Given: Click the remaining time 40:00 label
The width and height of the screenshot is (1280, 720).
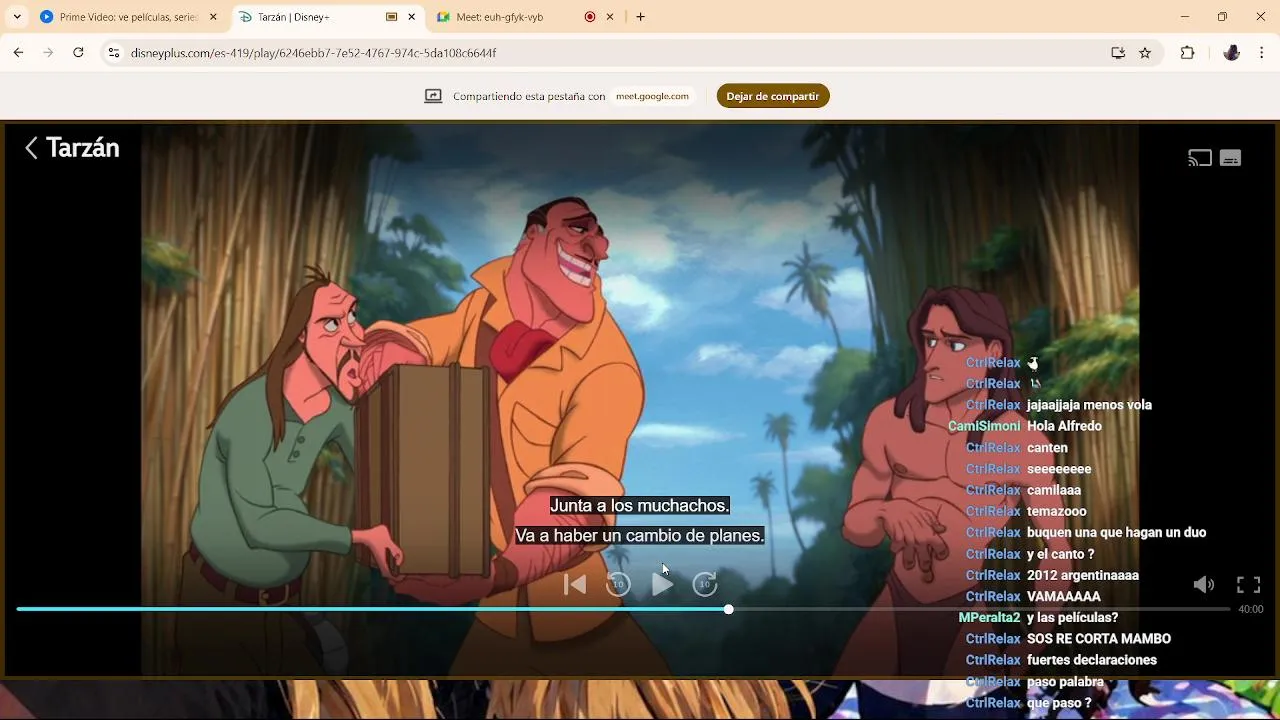Looking at the screenshot, I should 1251,609.
